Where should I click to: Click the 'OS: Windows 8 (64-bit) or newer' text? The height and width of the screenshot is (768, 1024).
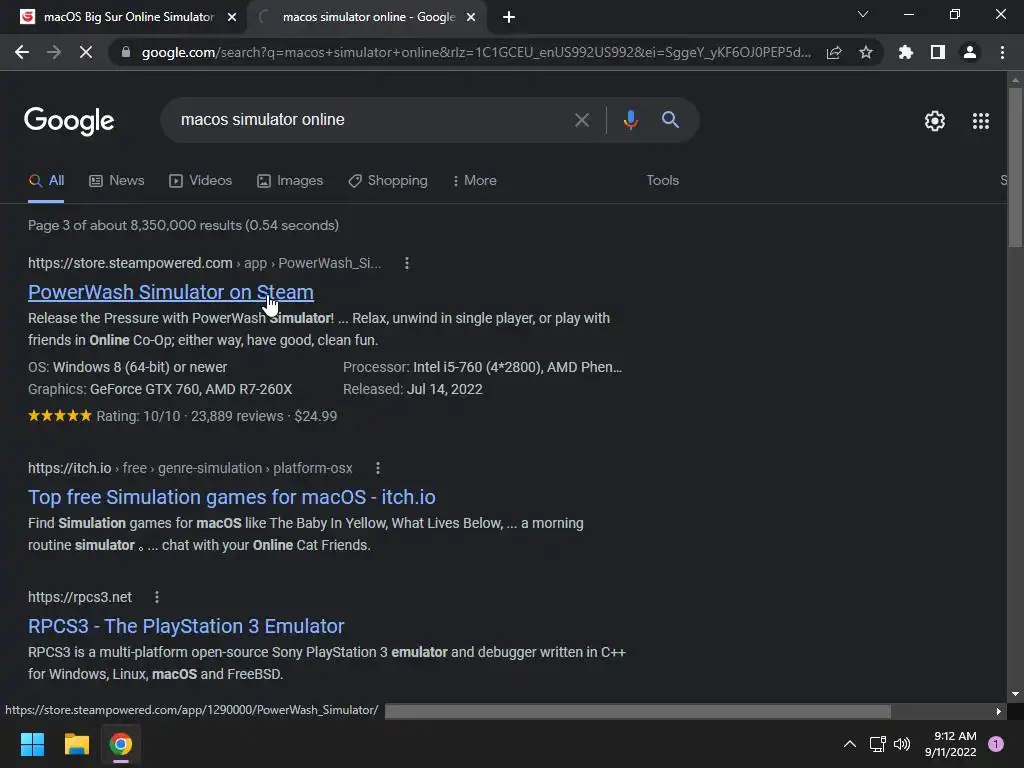pos(127,367)
